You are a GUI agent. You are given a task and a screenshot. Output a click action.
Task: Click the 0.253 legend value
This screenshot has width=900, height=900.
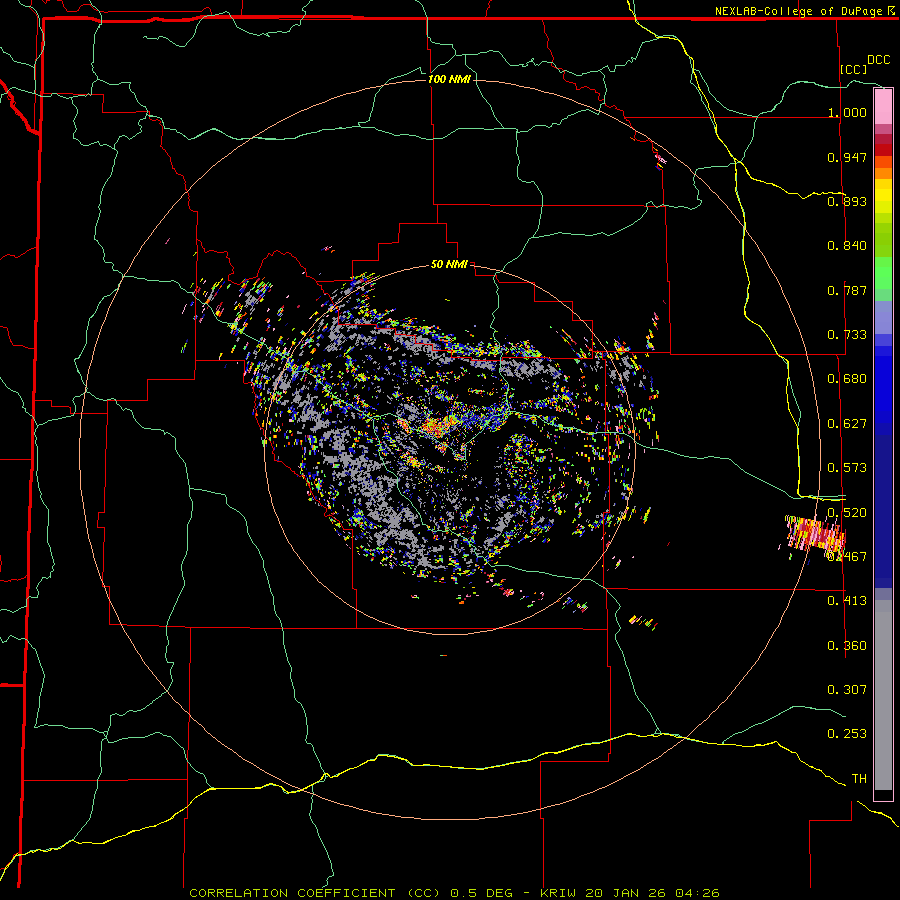point(847,734)
